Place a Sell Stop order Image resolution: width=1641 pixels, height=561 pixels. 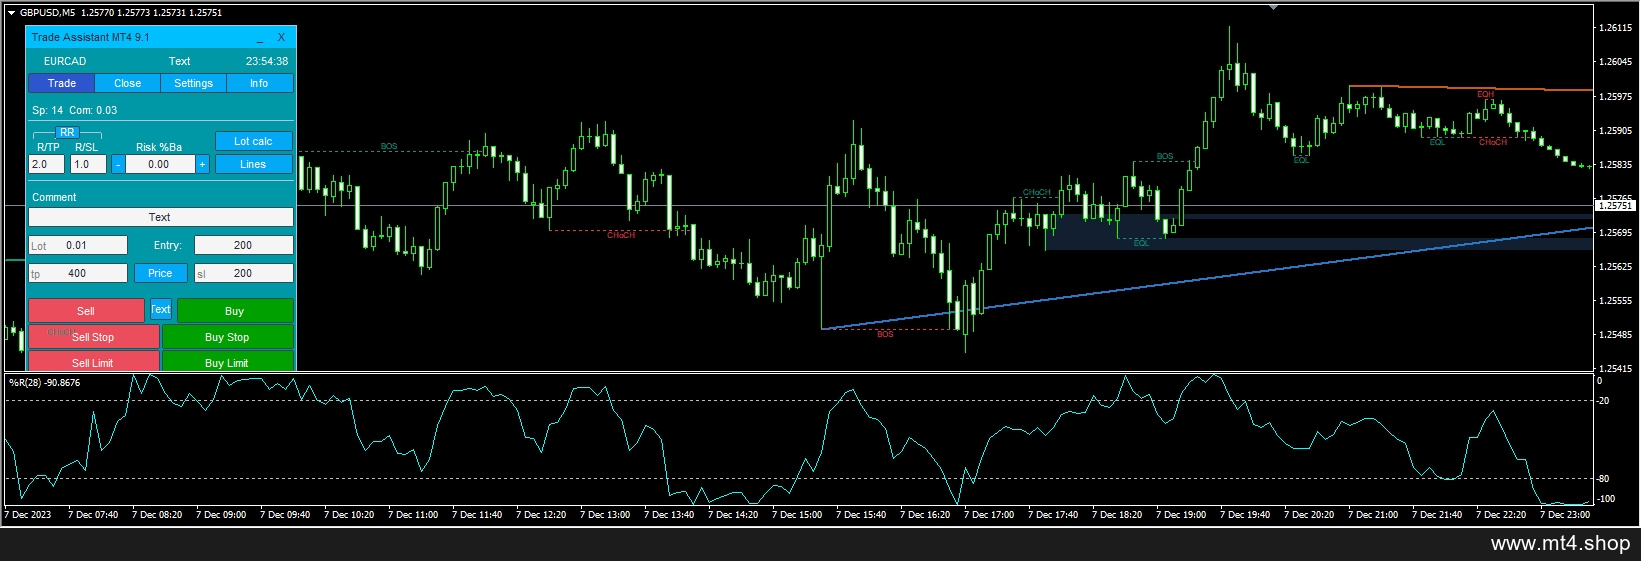[93, 337]
